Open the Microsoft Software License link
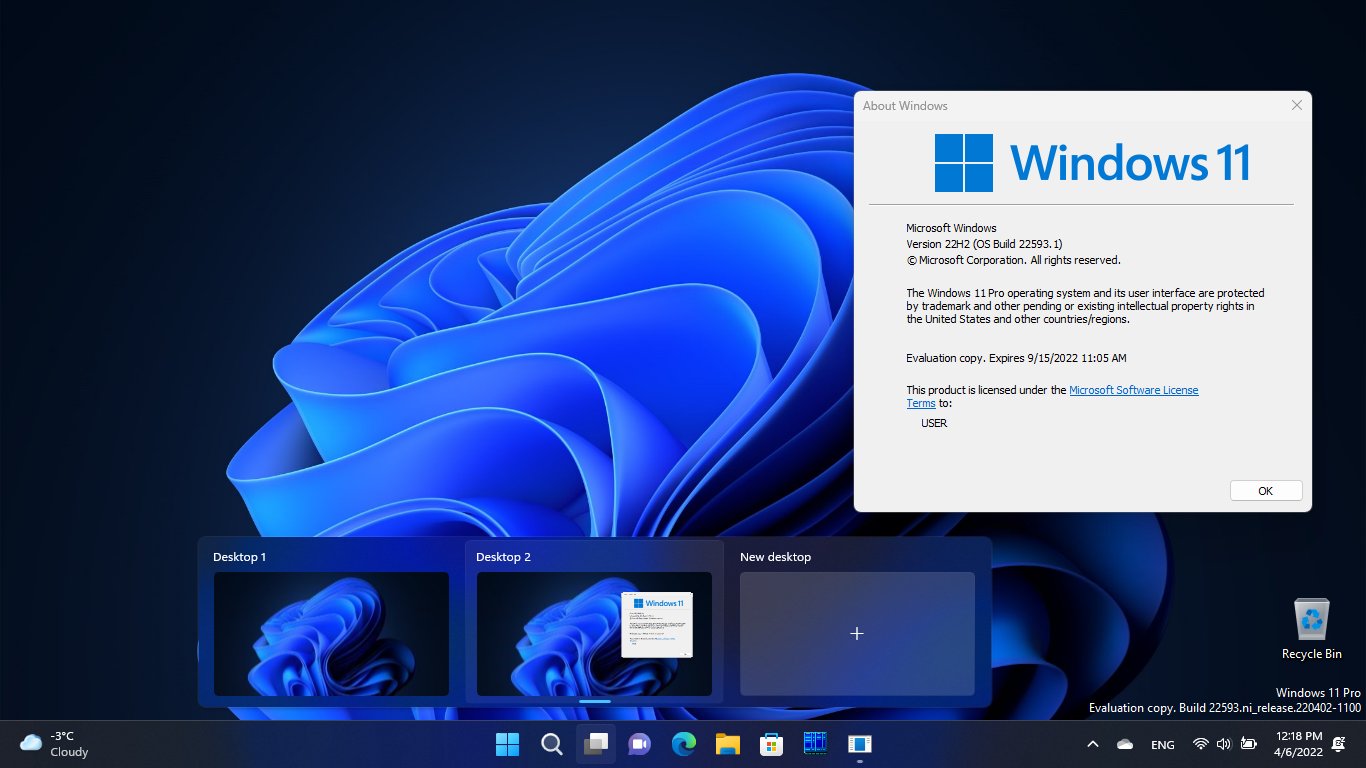 (1134, 390)
